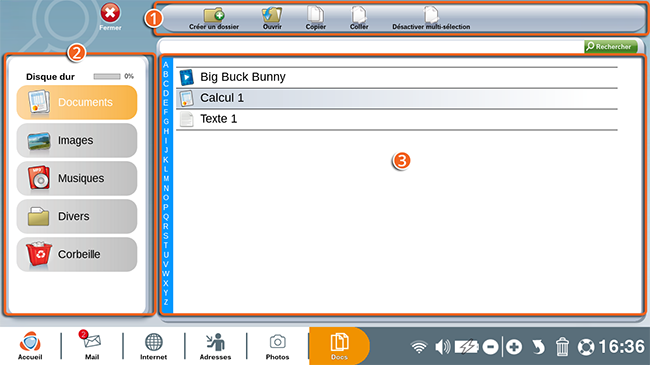
Task: Jump to letter W in alphabet index
Action: (166, 274)
